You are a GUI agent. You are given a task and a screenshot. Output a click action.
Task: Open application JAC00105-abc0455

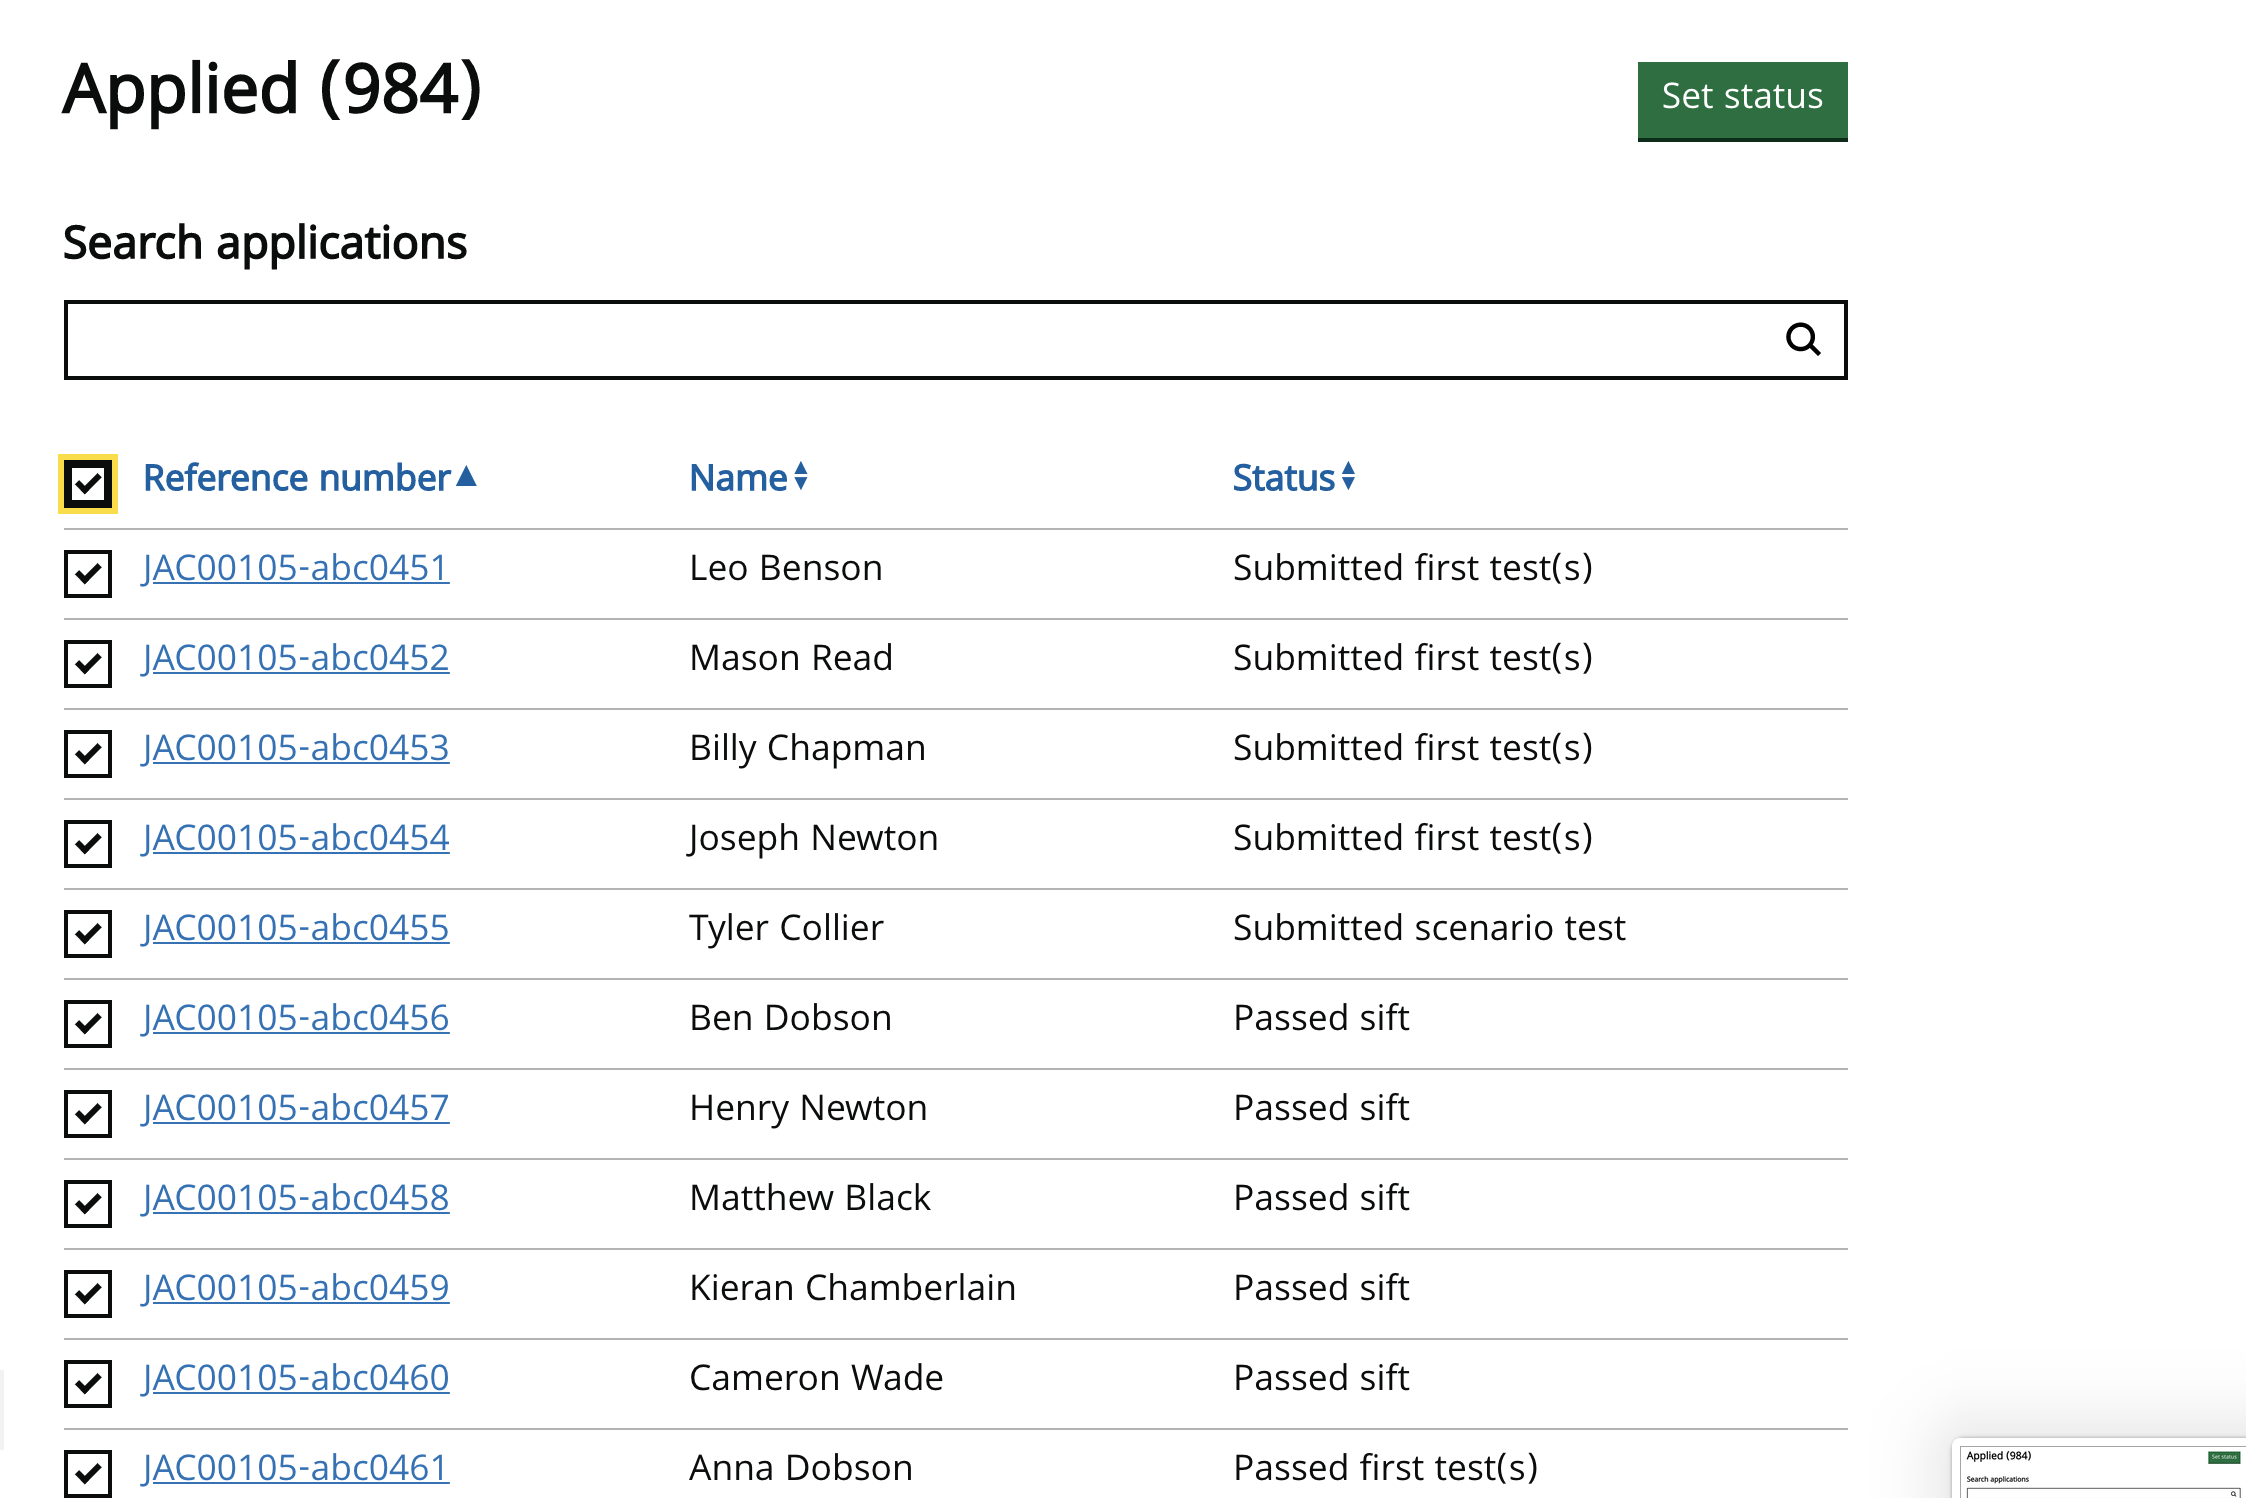296,928
